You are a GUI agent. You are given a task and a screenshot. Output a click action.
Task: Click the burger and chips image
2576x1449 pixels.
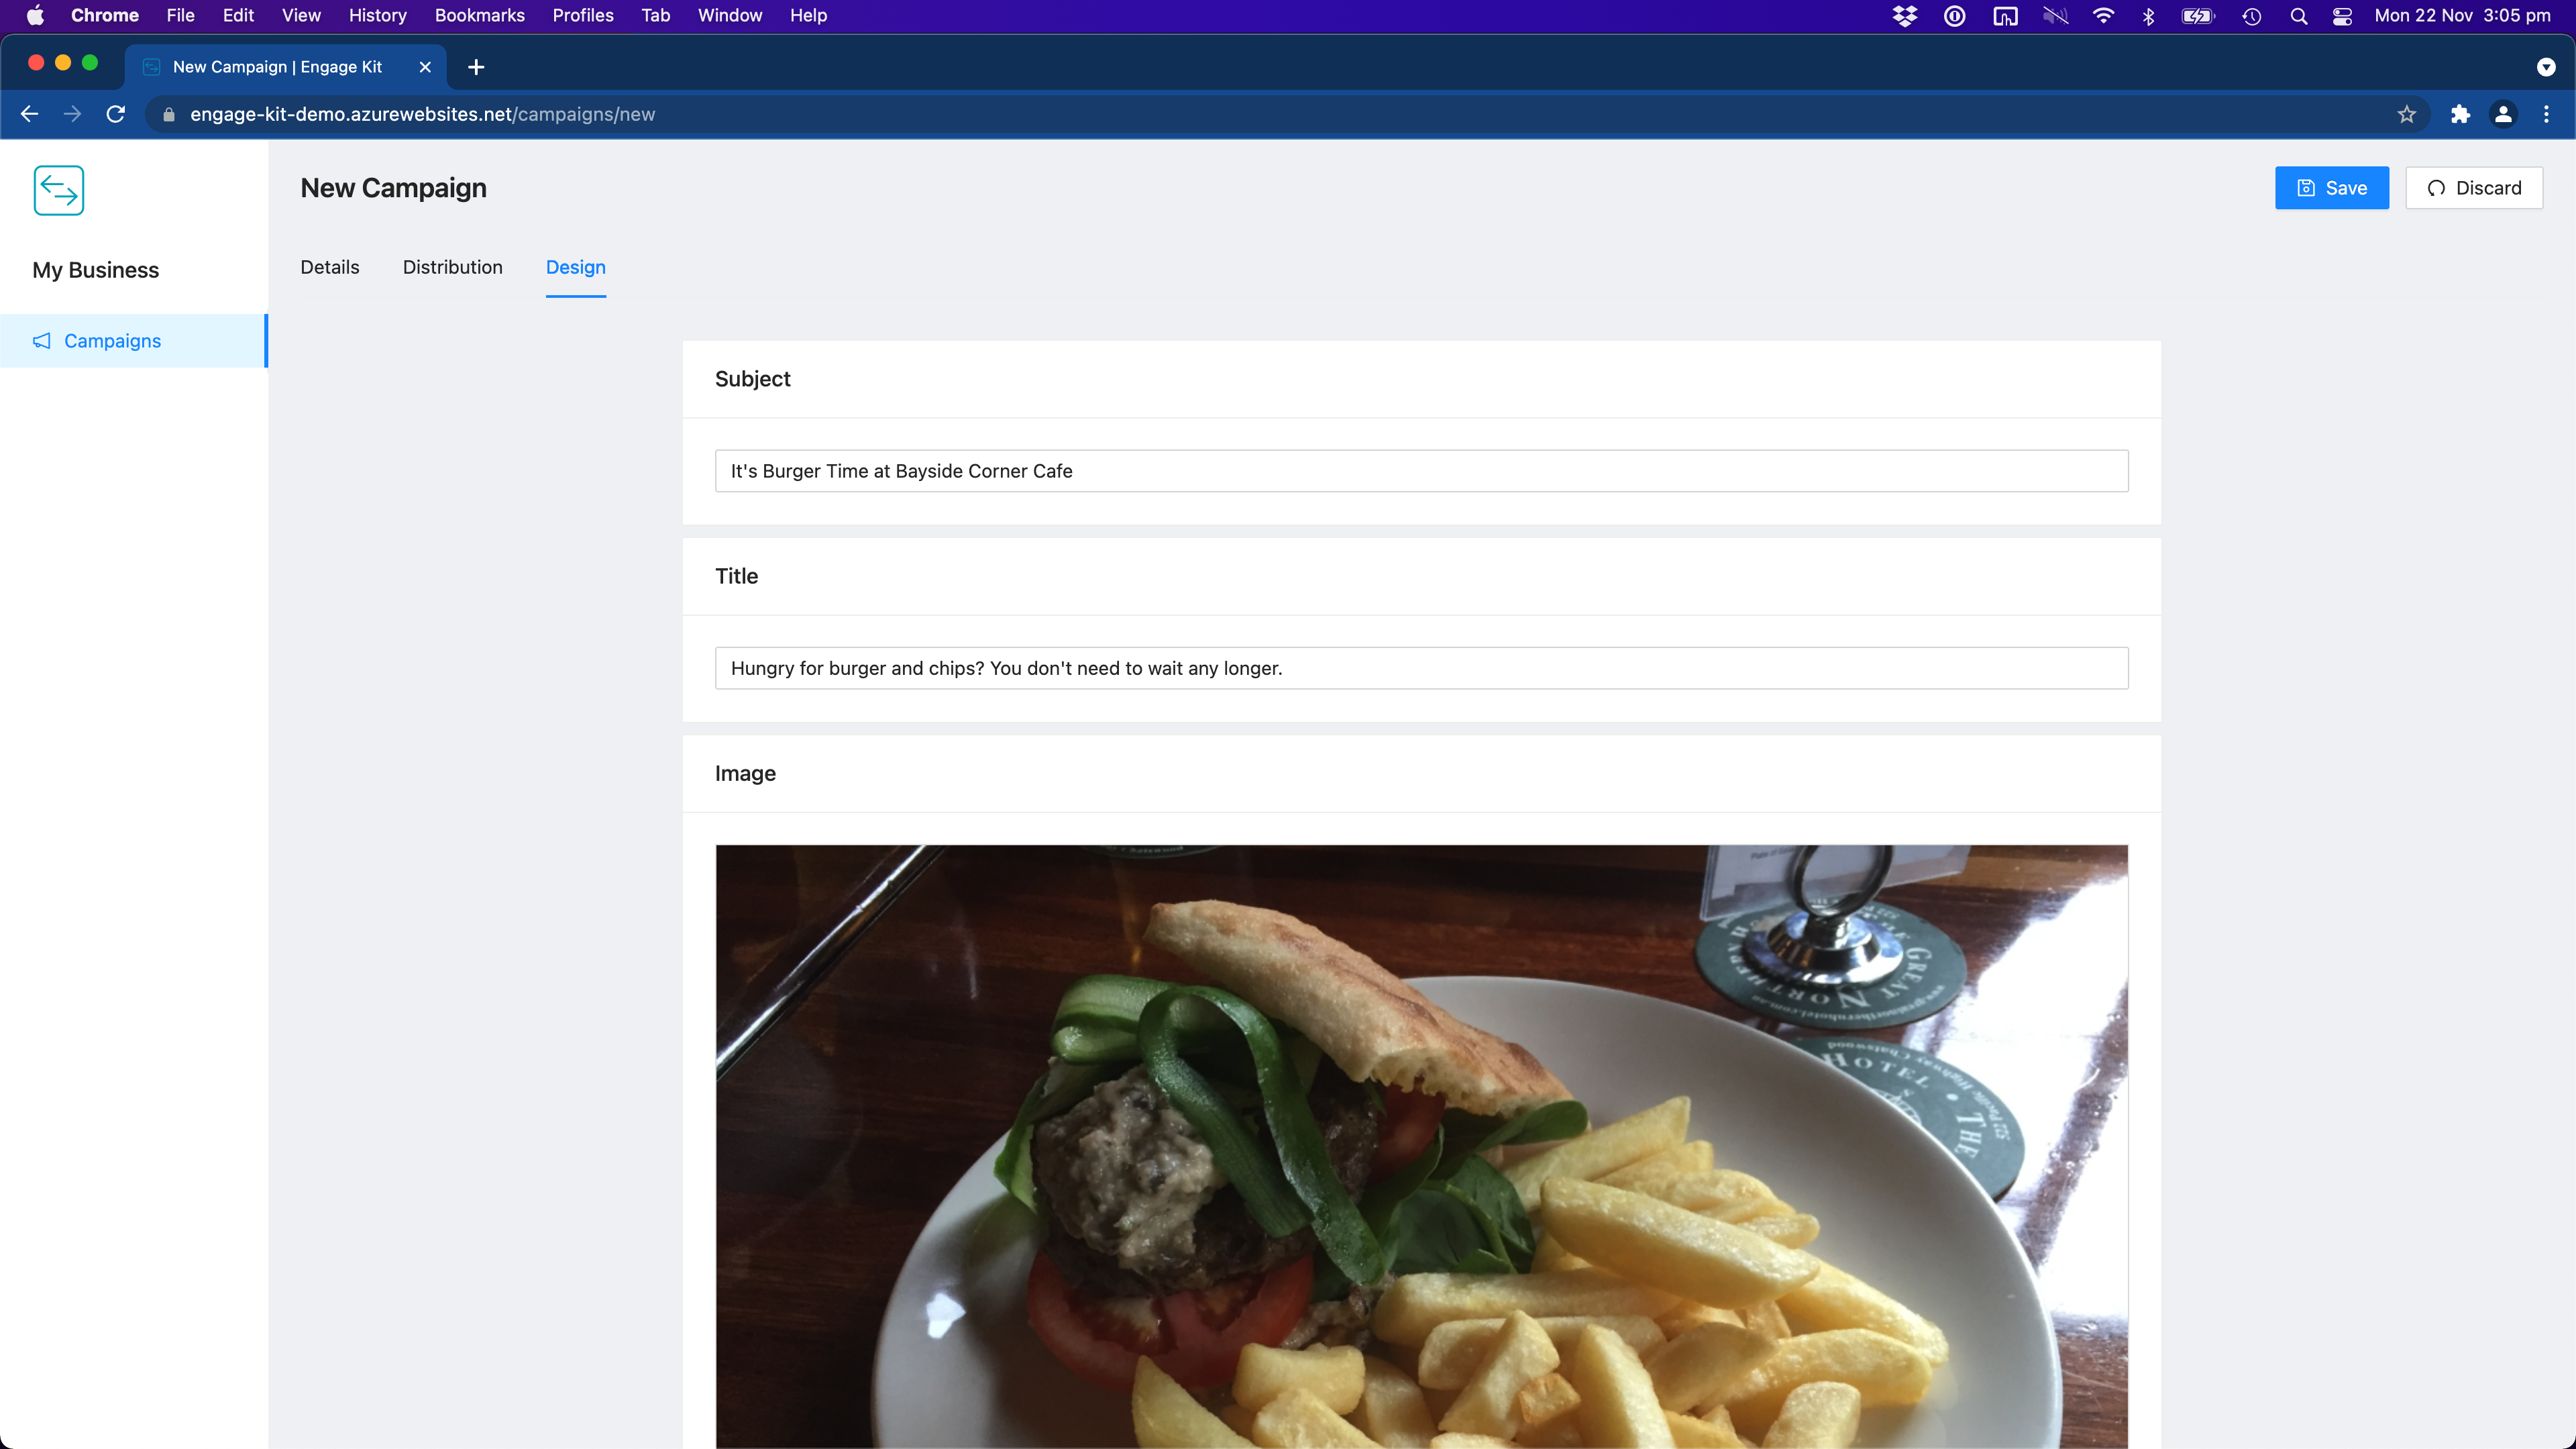pyautogui.click(x=1421, y=1146)
